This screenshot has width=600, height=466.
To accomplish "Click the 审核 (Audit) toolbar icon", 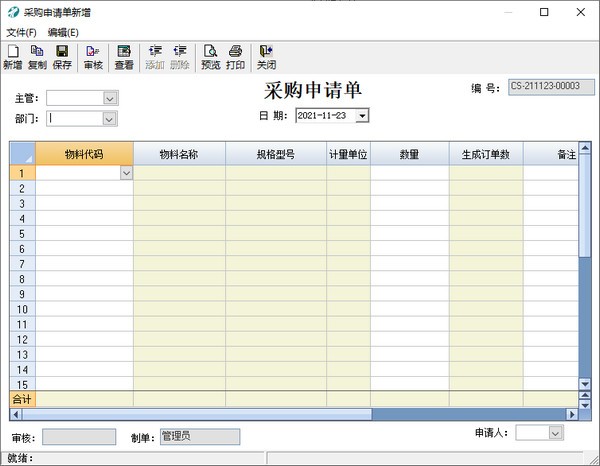I will (x=93, y=57).
